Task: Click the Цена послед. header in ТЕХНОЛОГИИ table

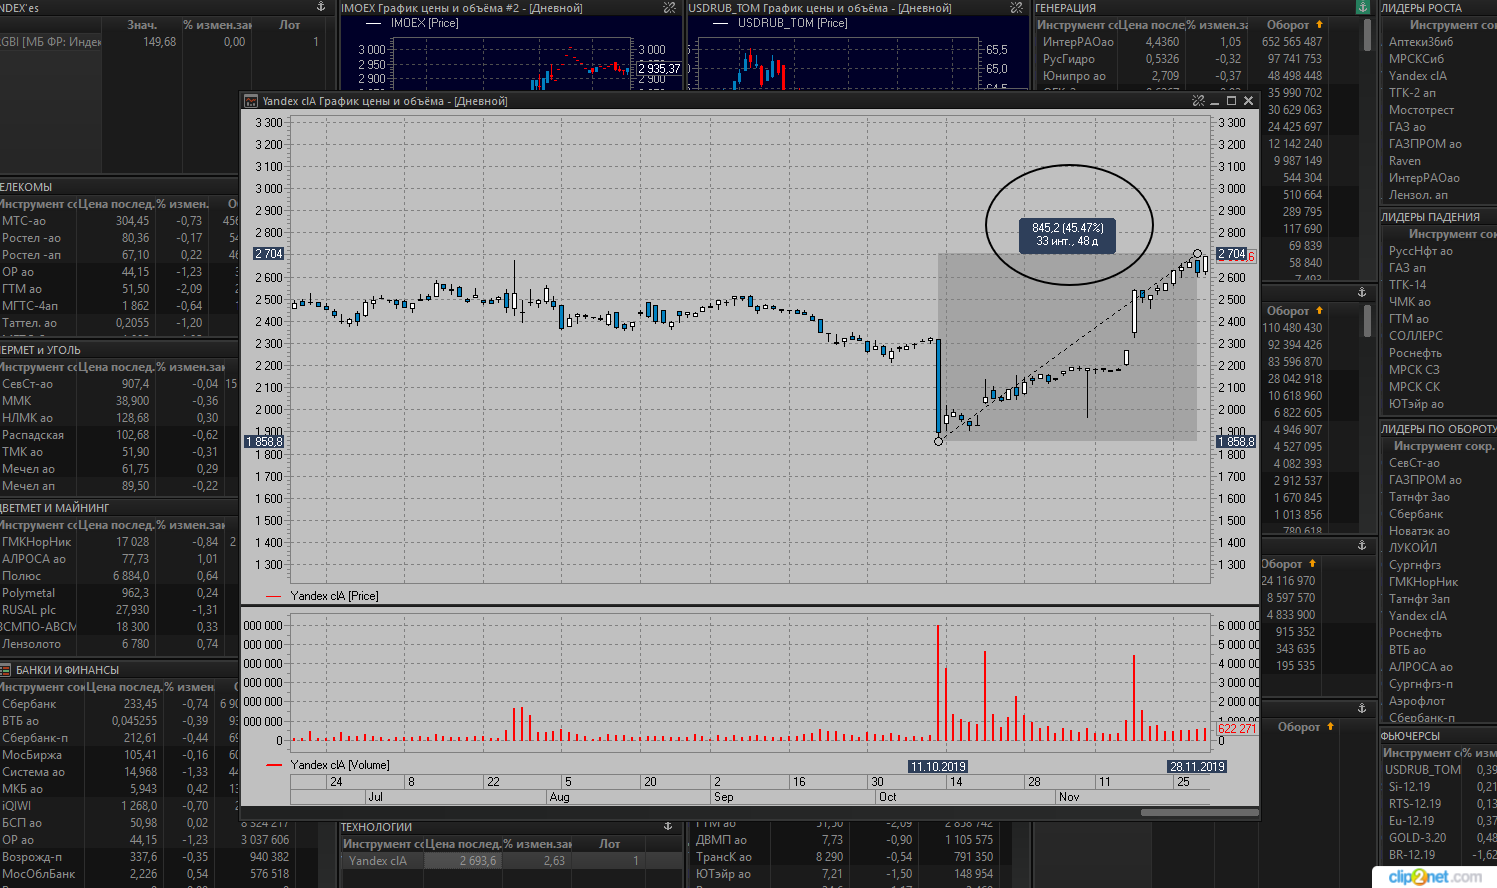Action: 458,844
